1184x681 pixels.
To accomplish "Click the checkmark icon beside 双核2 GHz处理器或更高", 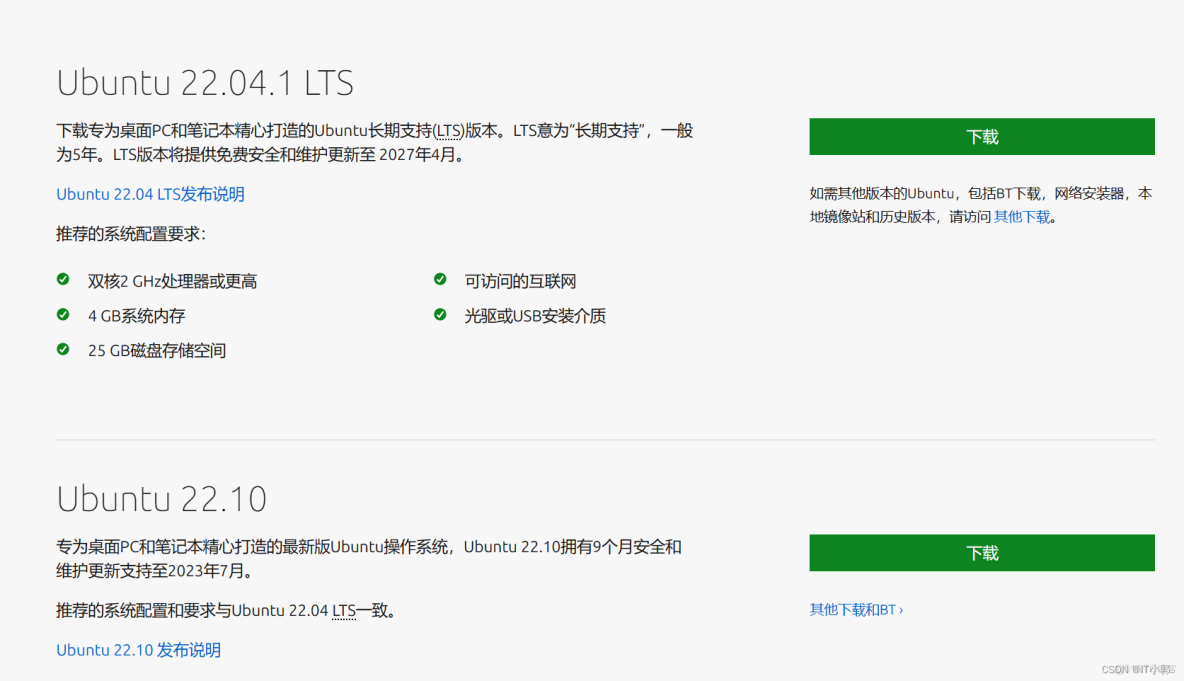I will (63, 280).
